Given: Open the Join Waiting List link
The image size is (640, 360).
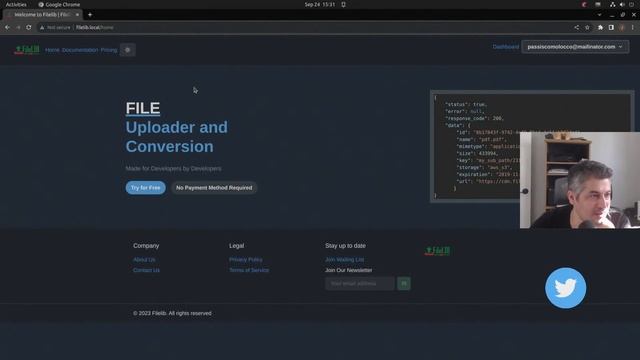Looking at the screenshot, I should (x=344, y=260).
